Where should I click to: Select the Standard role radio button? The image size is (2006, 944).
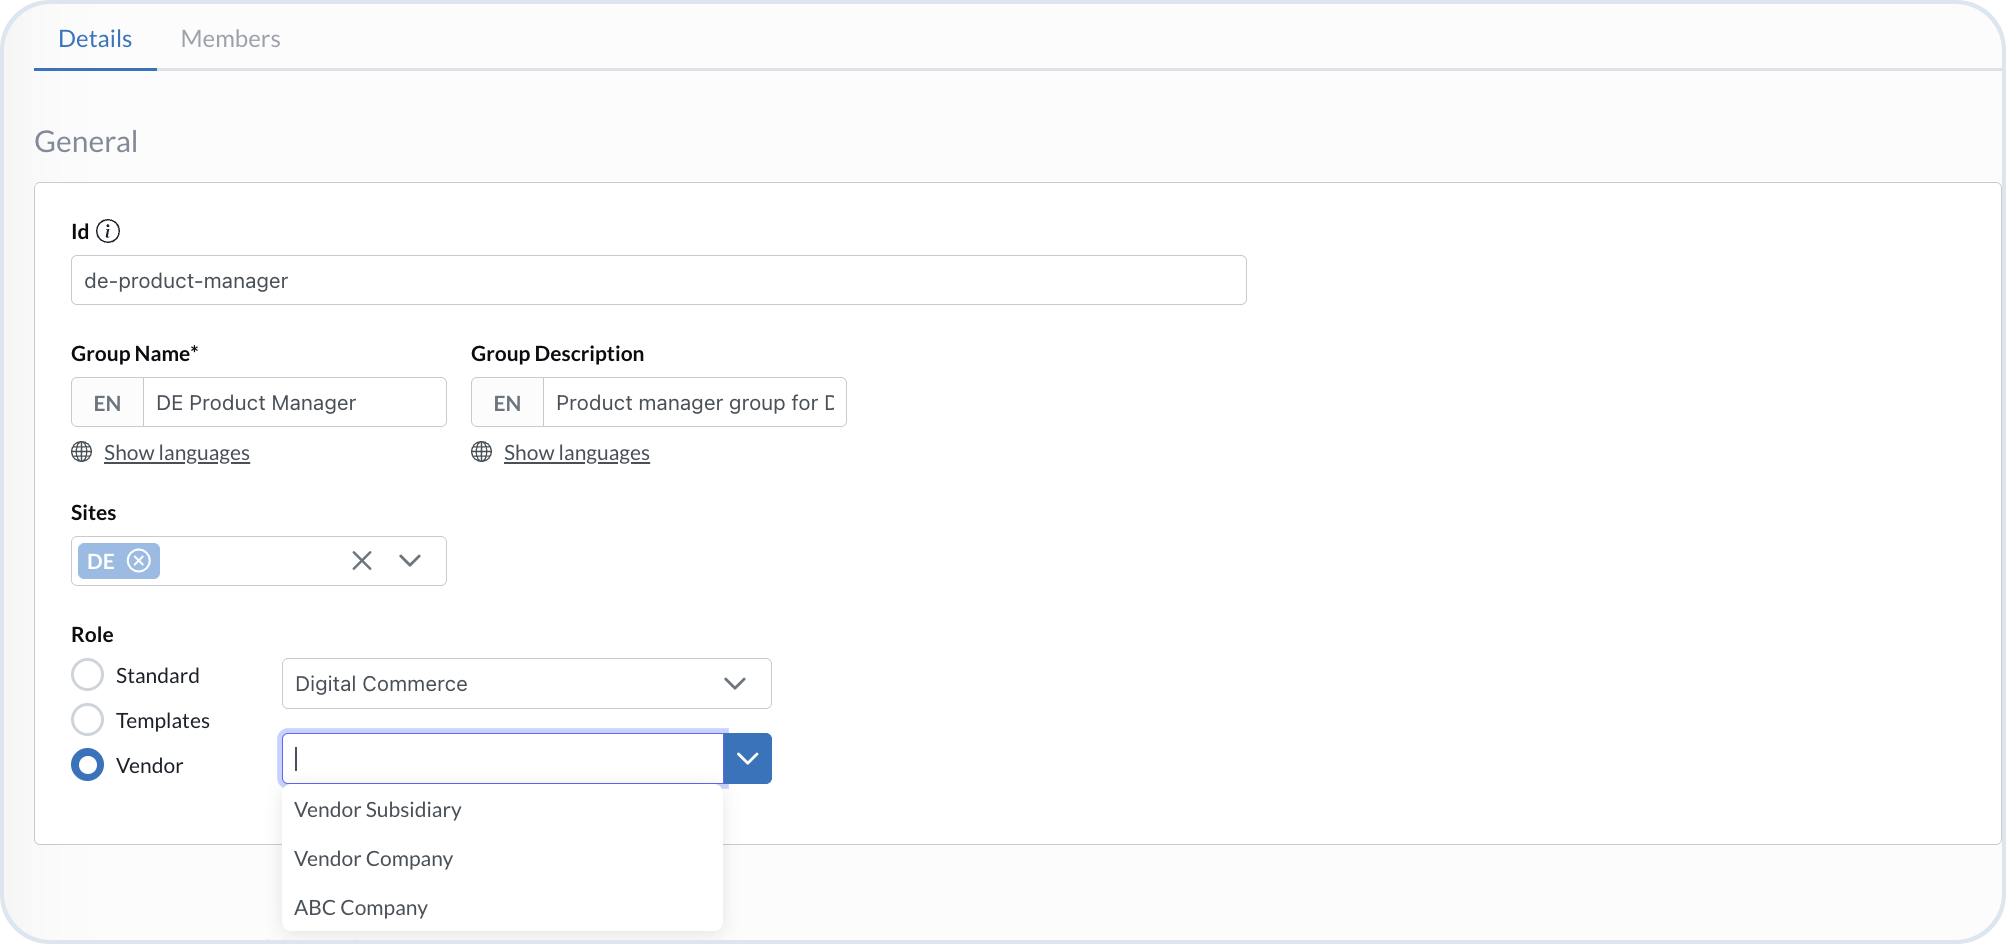(x=88, y=675)
